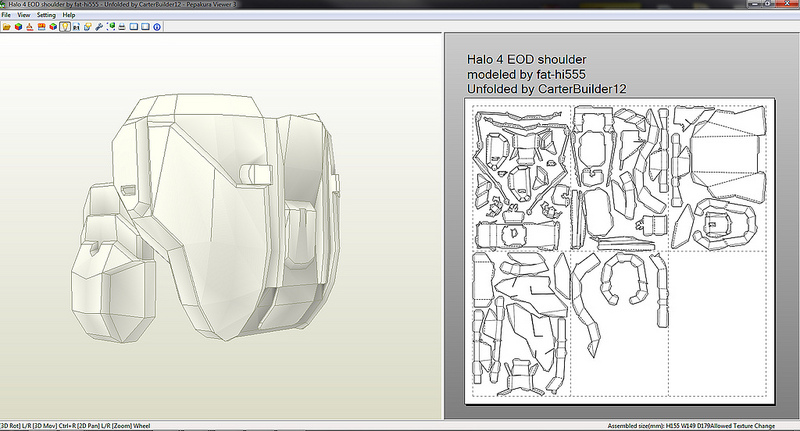Viewport: 800px width, 431px height.
Task: Click the sheet with bulb toolbar icon
Action: click(88, 27)
